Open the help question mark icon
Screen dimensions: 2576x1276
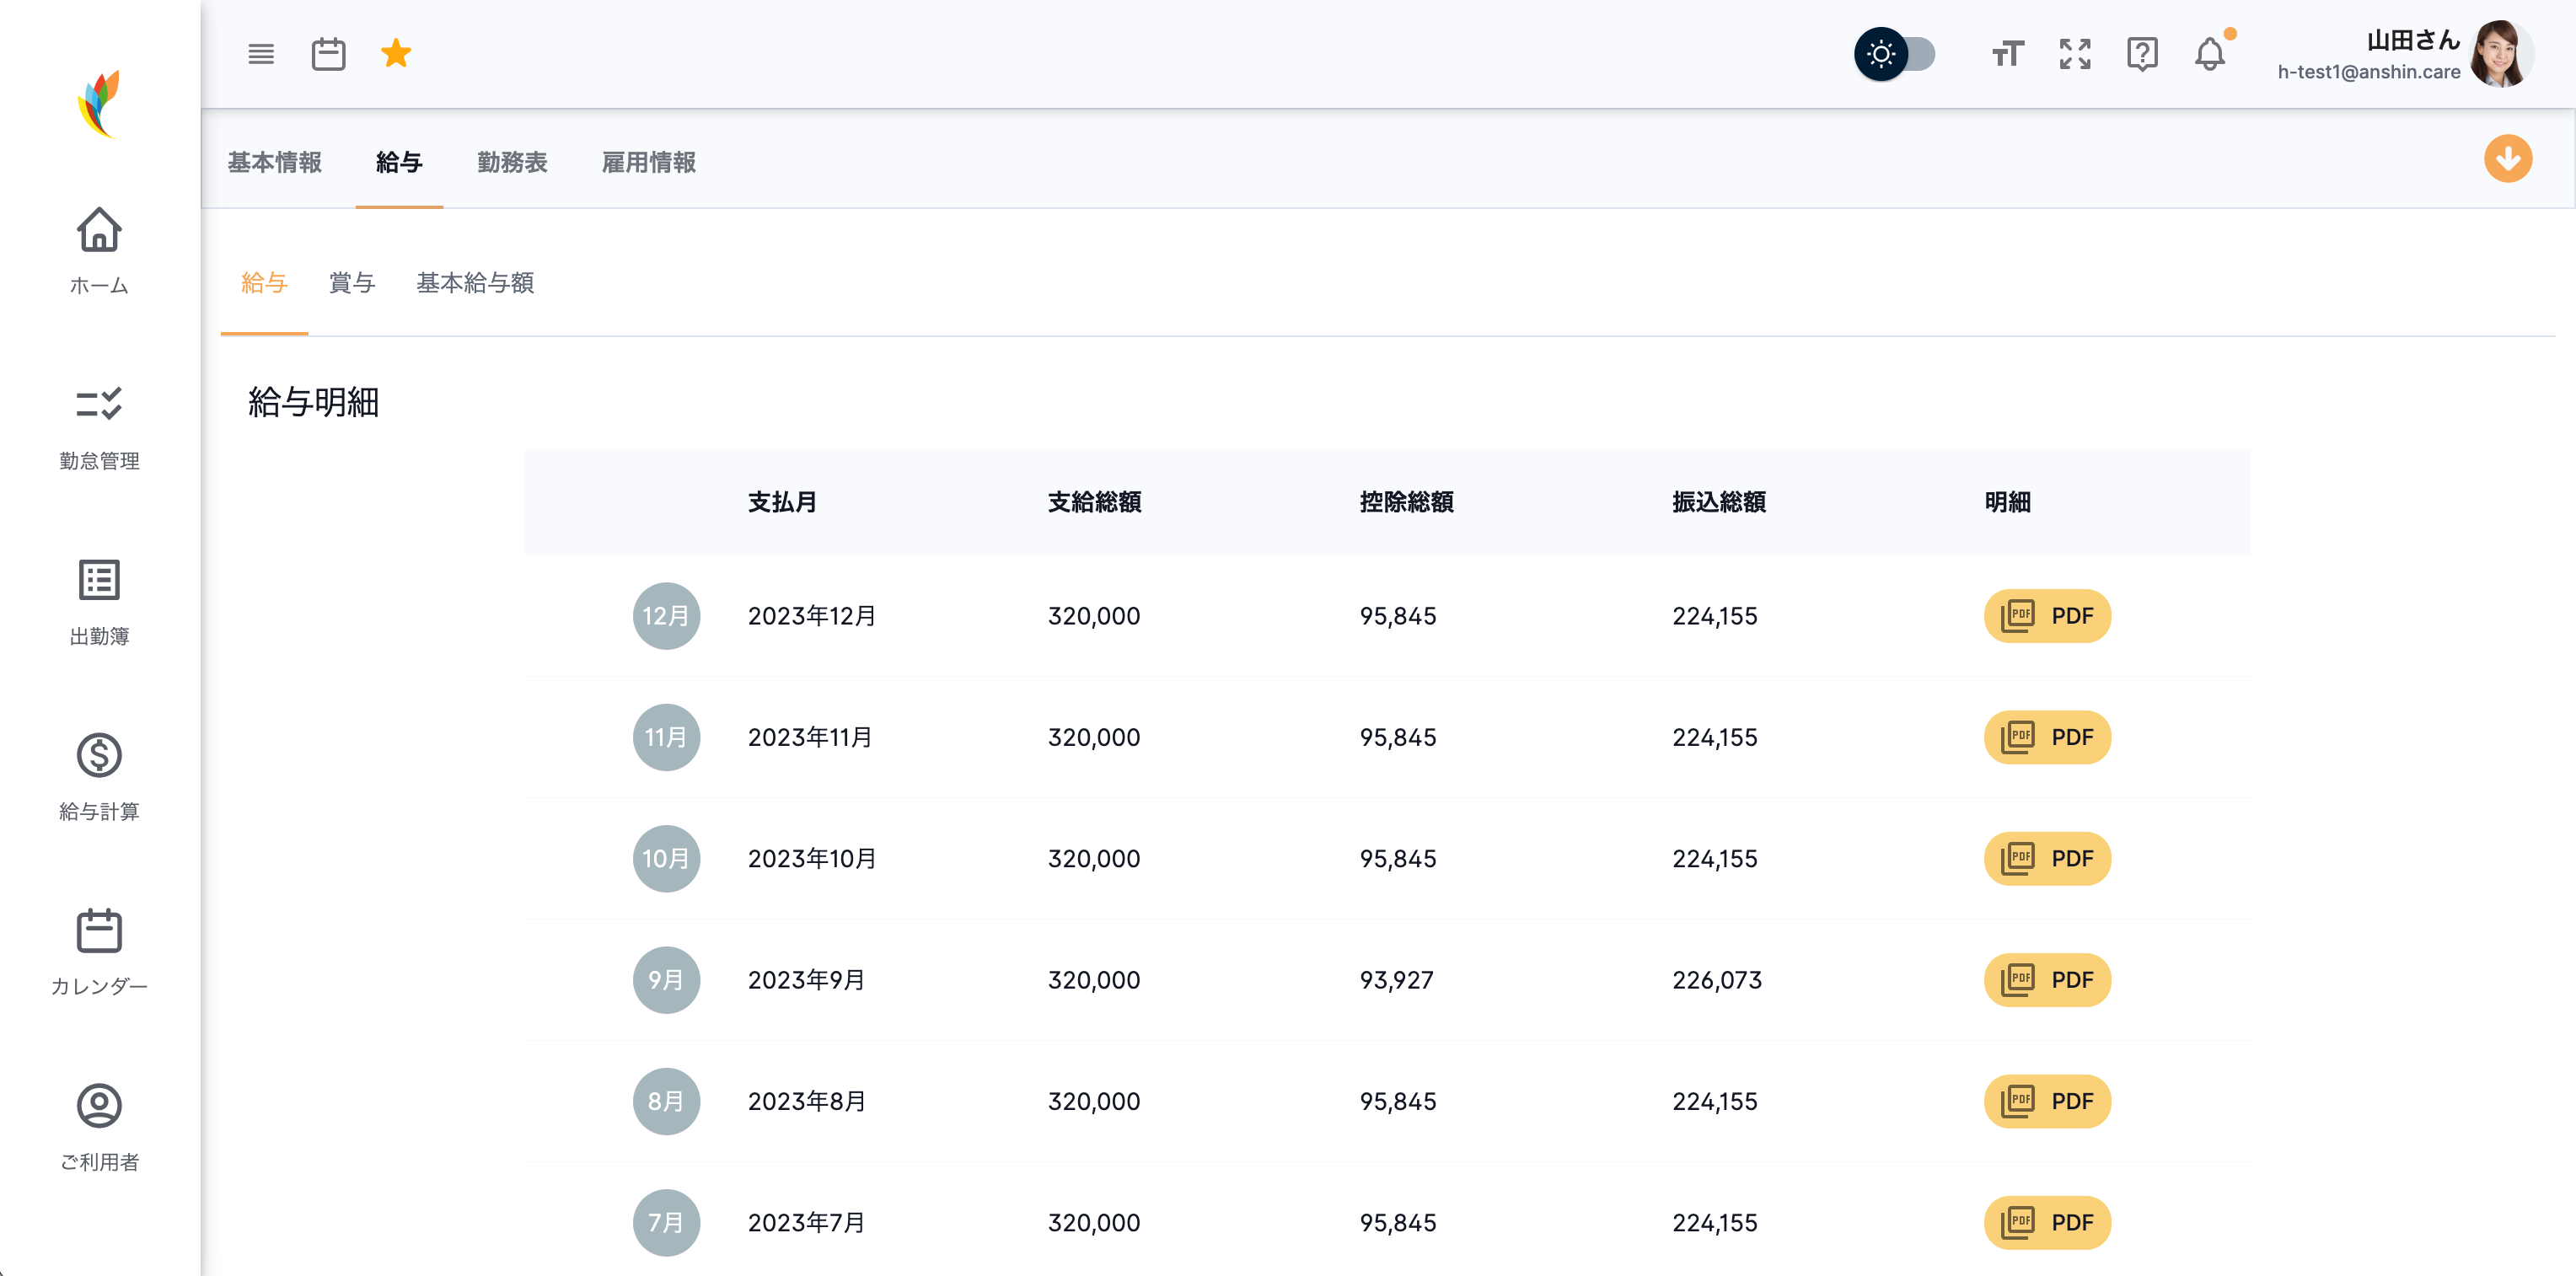tap(2142, 54)
